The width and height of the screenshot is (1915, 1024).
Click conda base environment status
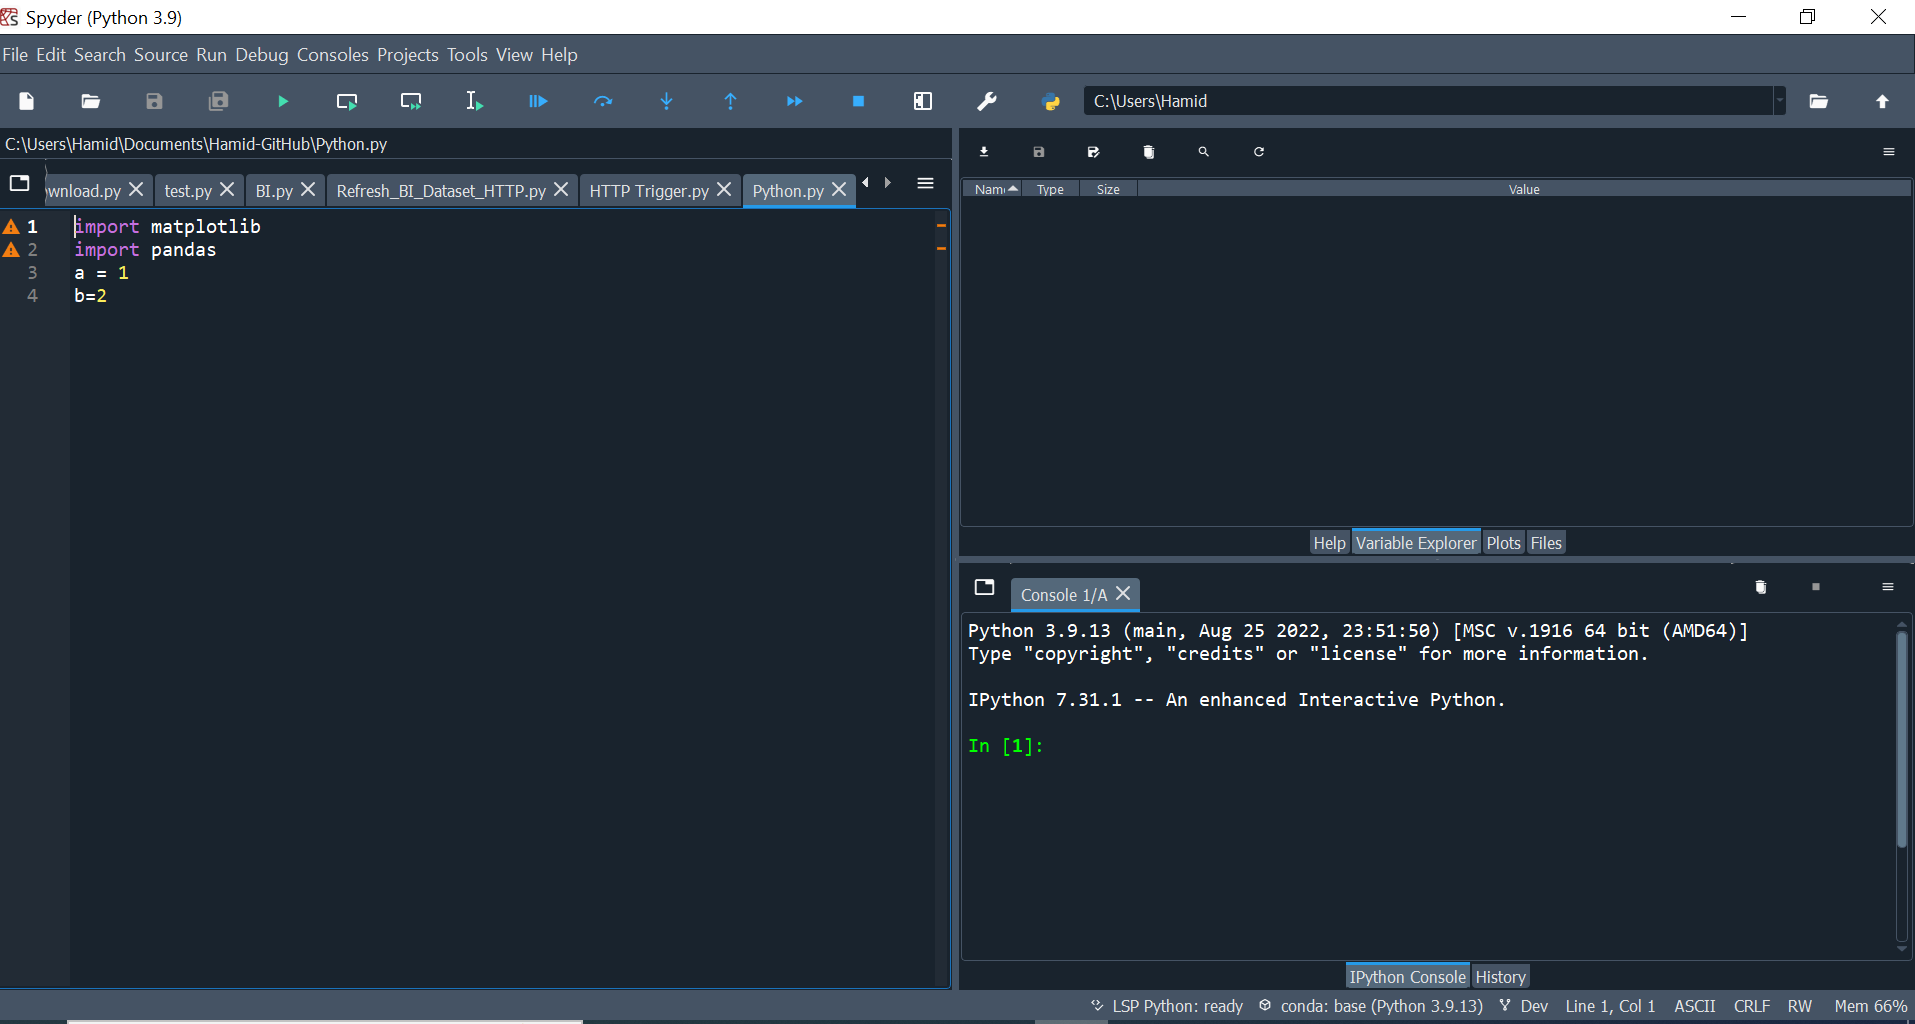pyautogui.click(x=1370, y=1006)
